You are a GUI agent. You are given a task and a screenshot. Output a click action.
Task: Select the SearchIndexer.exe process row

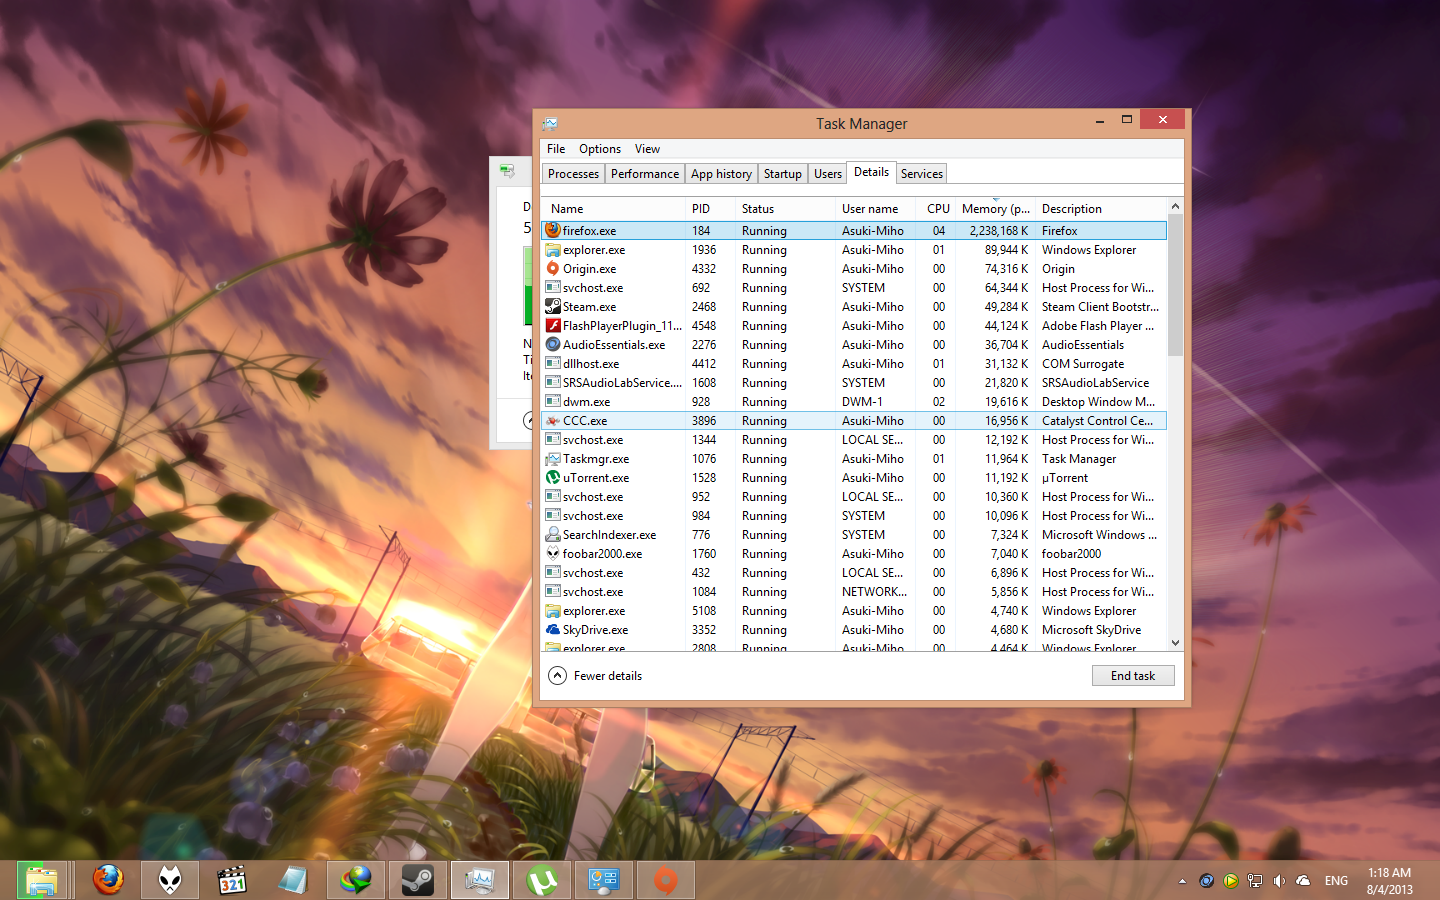pyautogui.click(x=854, y=535)
